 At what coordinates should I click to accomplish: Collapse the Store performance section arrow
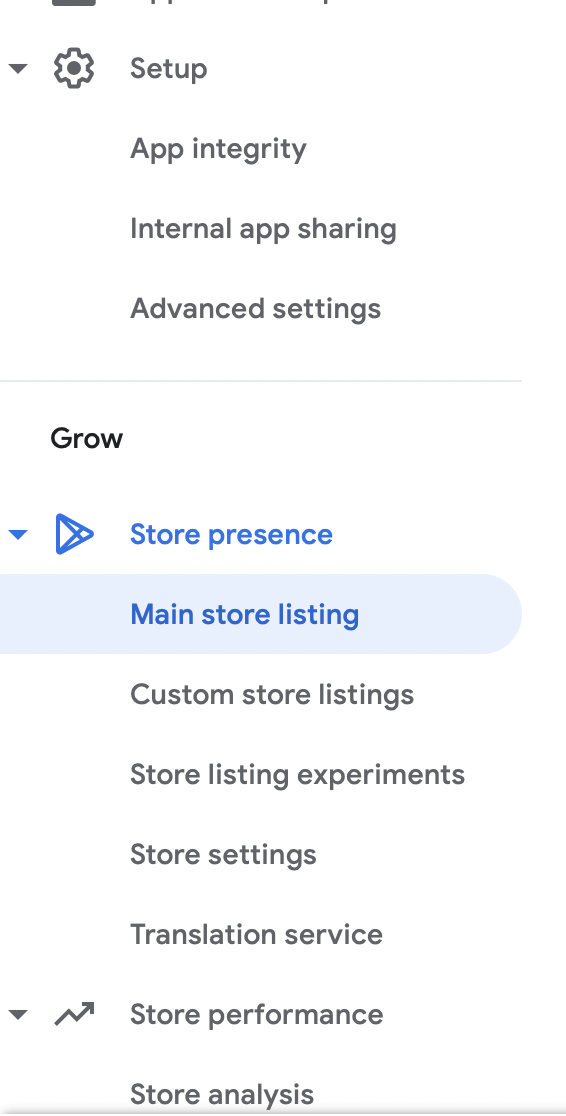pos(18,1014)
